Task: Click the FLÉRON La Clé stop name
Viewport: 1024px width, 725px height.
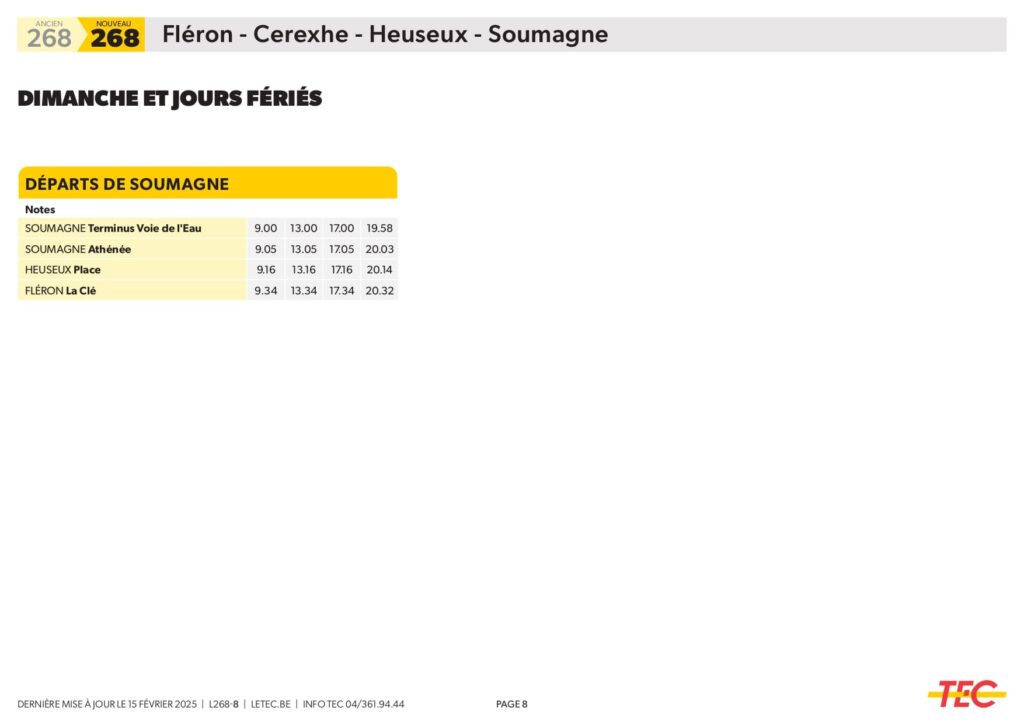Action: (x=60, y=291)
